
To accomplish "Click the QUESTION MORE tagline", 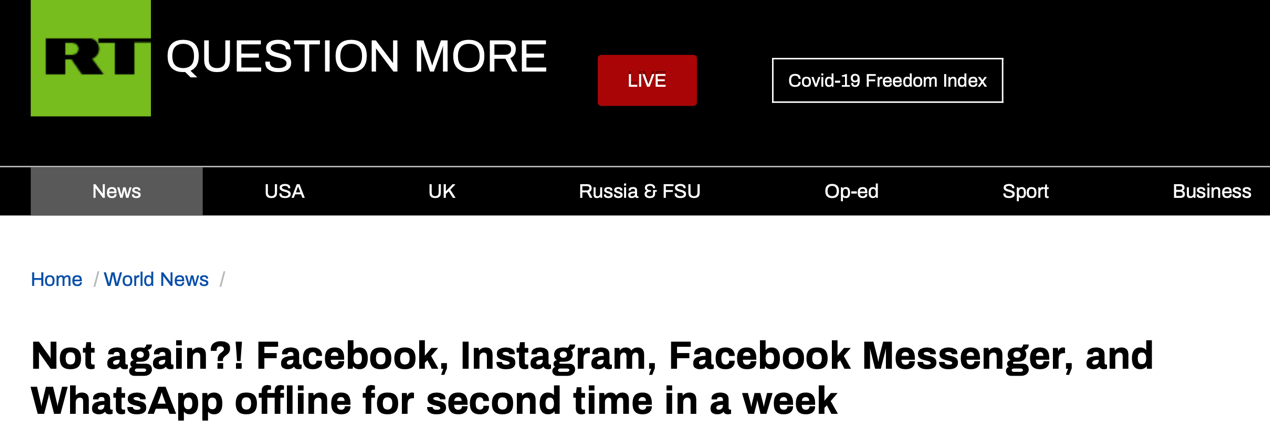I will tap(356, 57).
